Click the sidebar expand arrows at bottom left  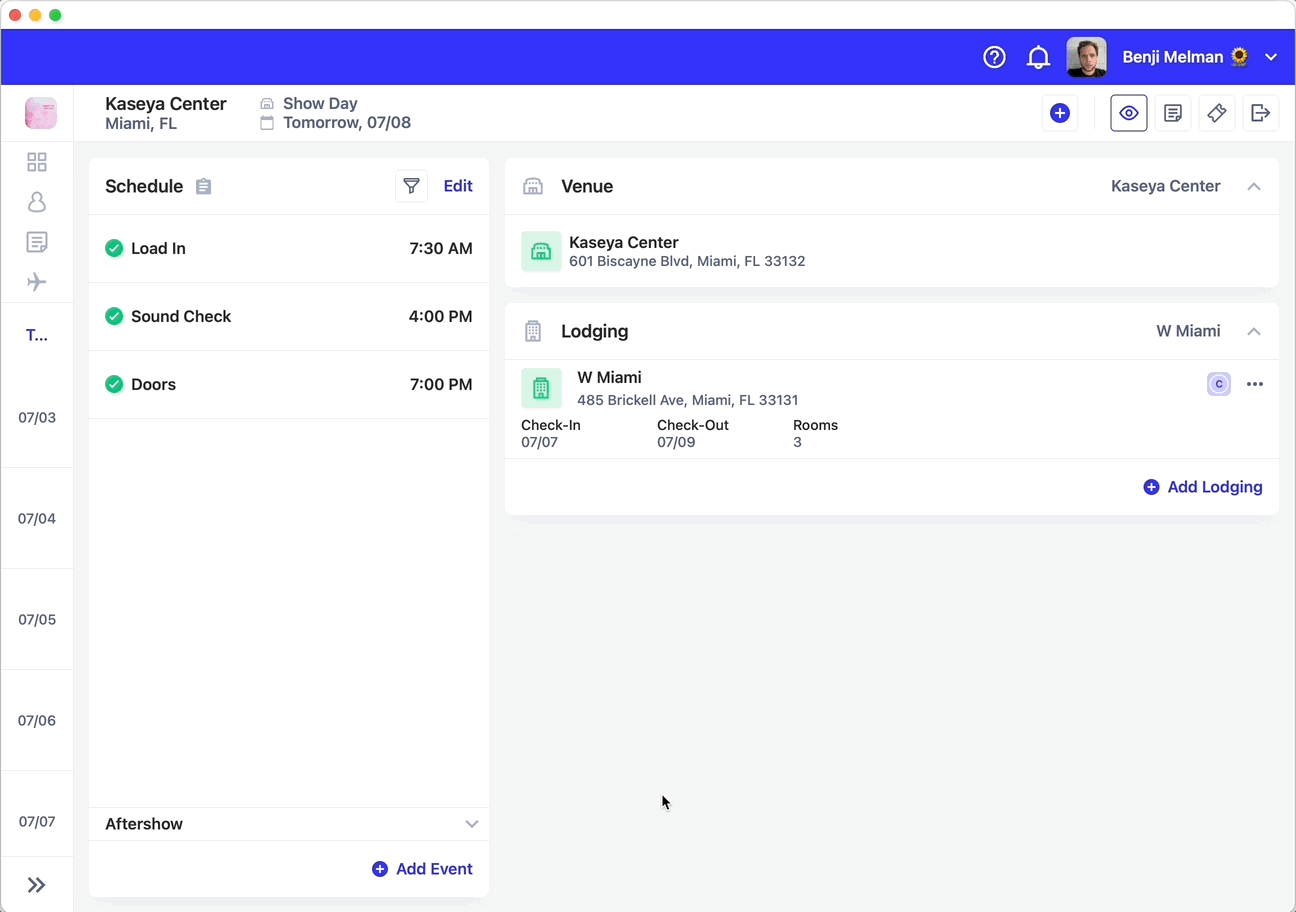coord(37,884)
